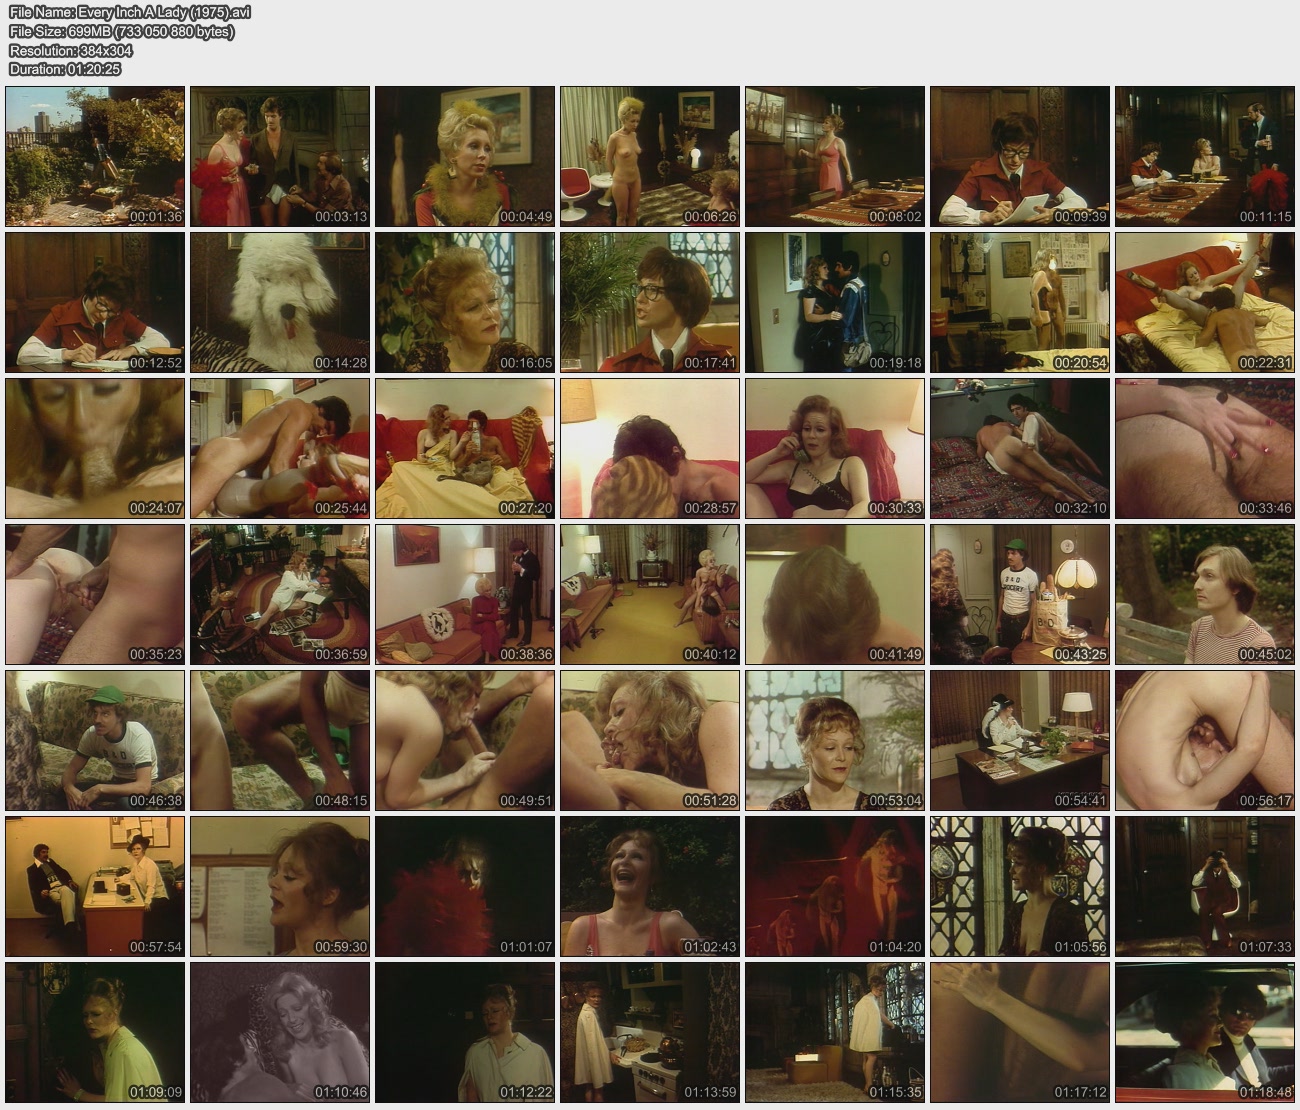Image resolution: width=1300 pixels, height=1110 pixels.
Task: Choose the office desk frame at 00:54:41
Action: 1020,740
